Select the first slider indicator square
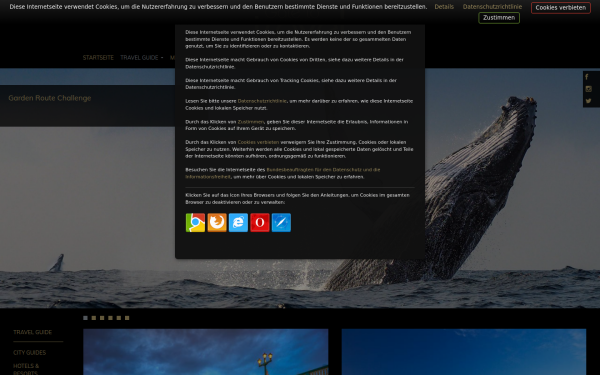Image resolution: width=600 pixels, height=375 pixels. point(85,318)
